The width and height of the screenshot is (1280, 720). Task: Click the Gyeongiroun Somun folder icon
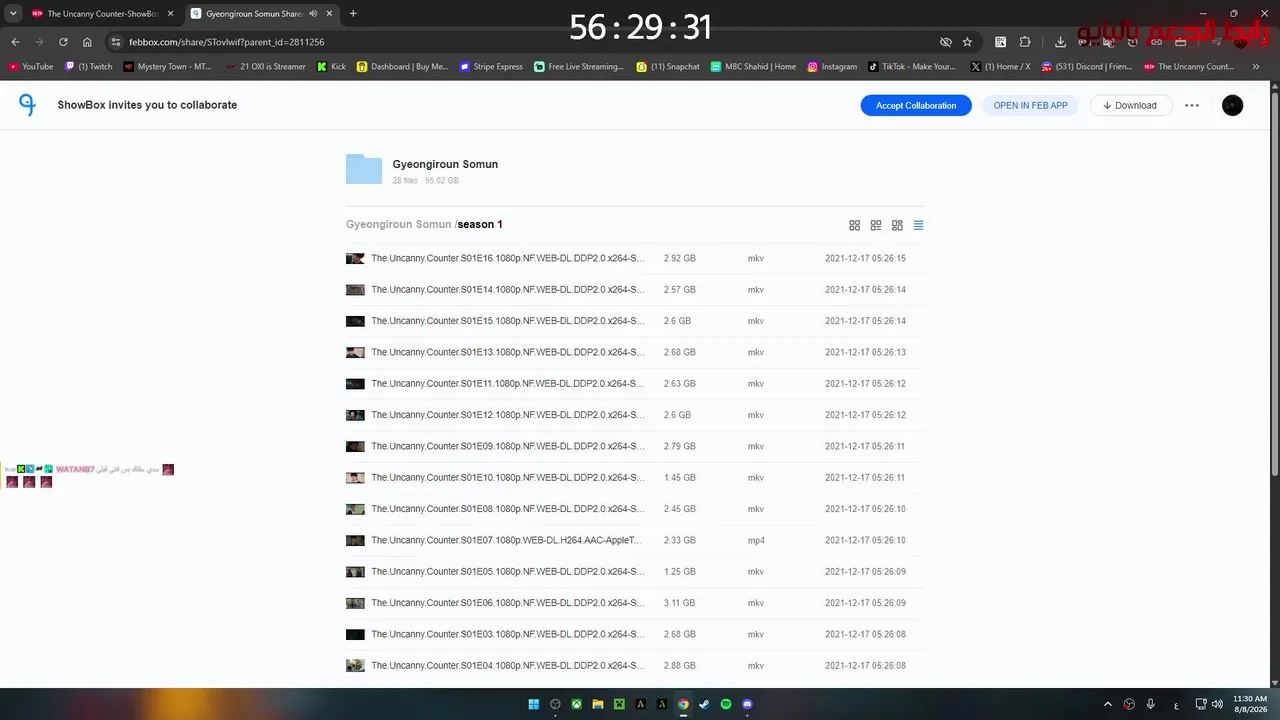point(364,169)
